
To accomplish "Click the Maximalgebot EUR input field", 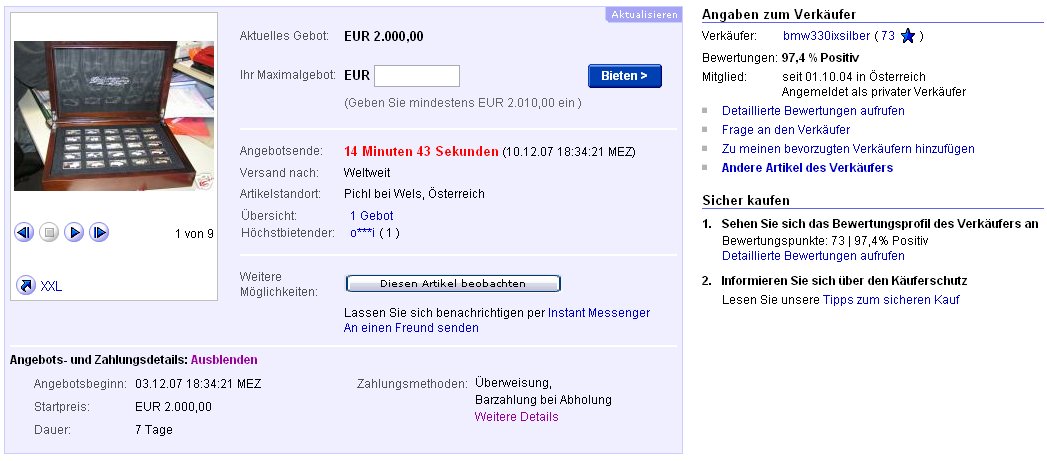I will click(416, 76).
